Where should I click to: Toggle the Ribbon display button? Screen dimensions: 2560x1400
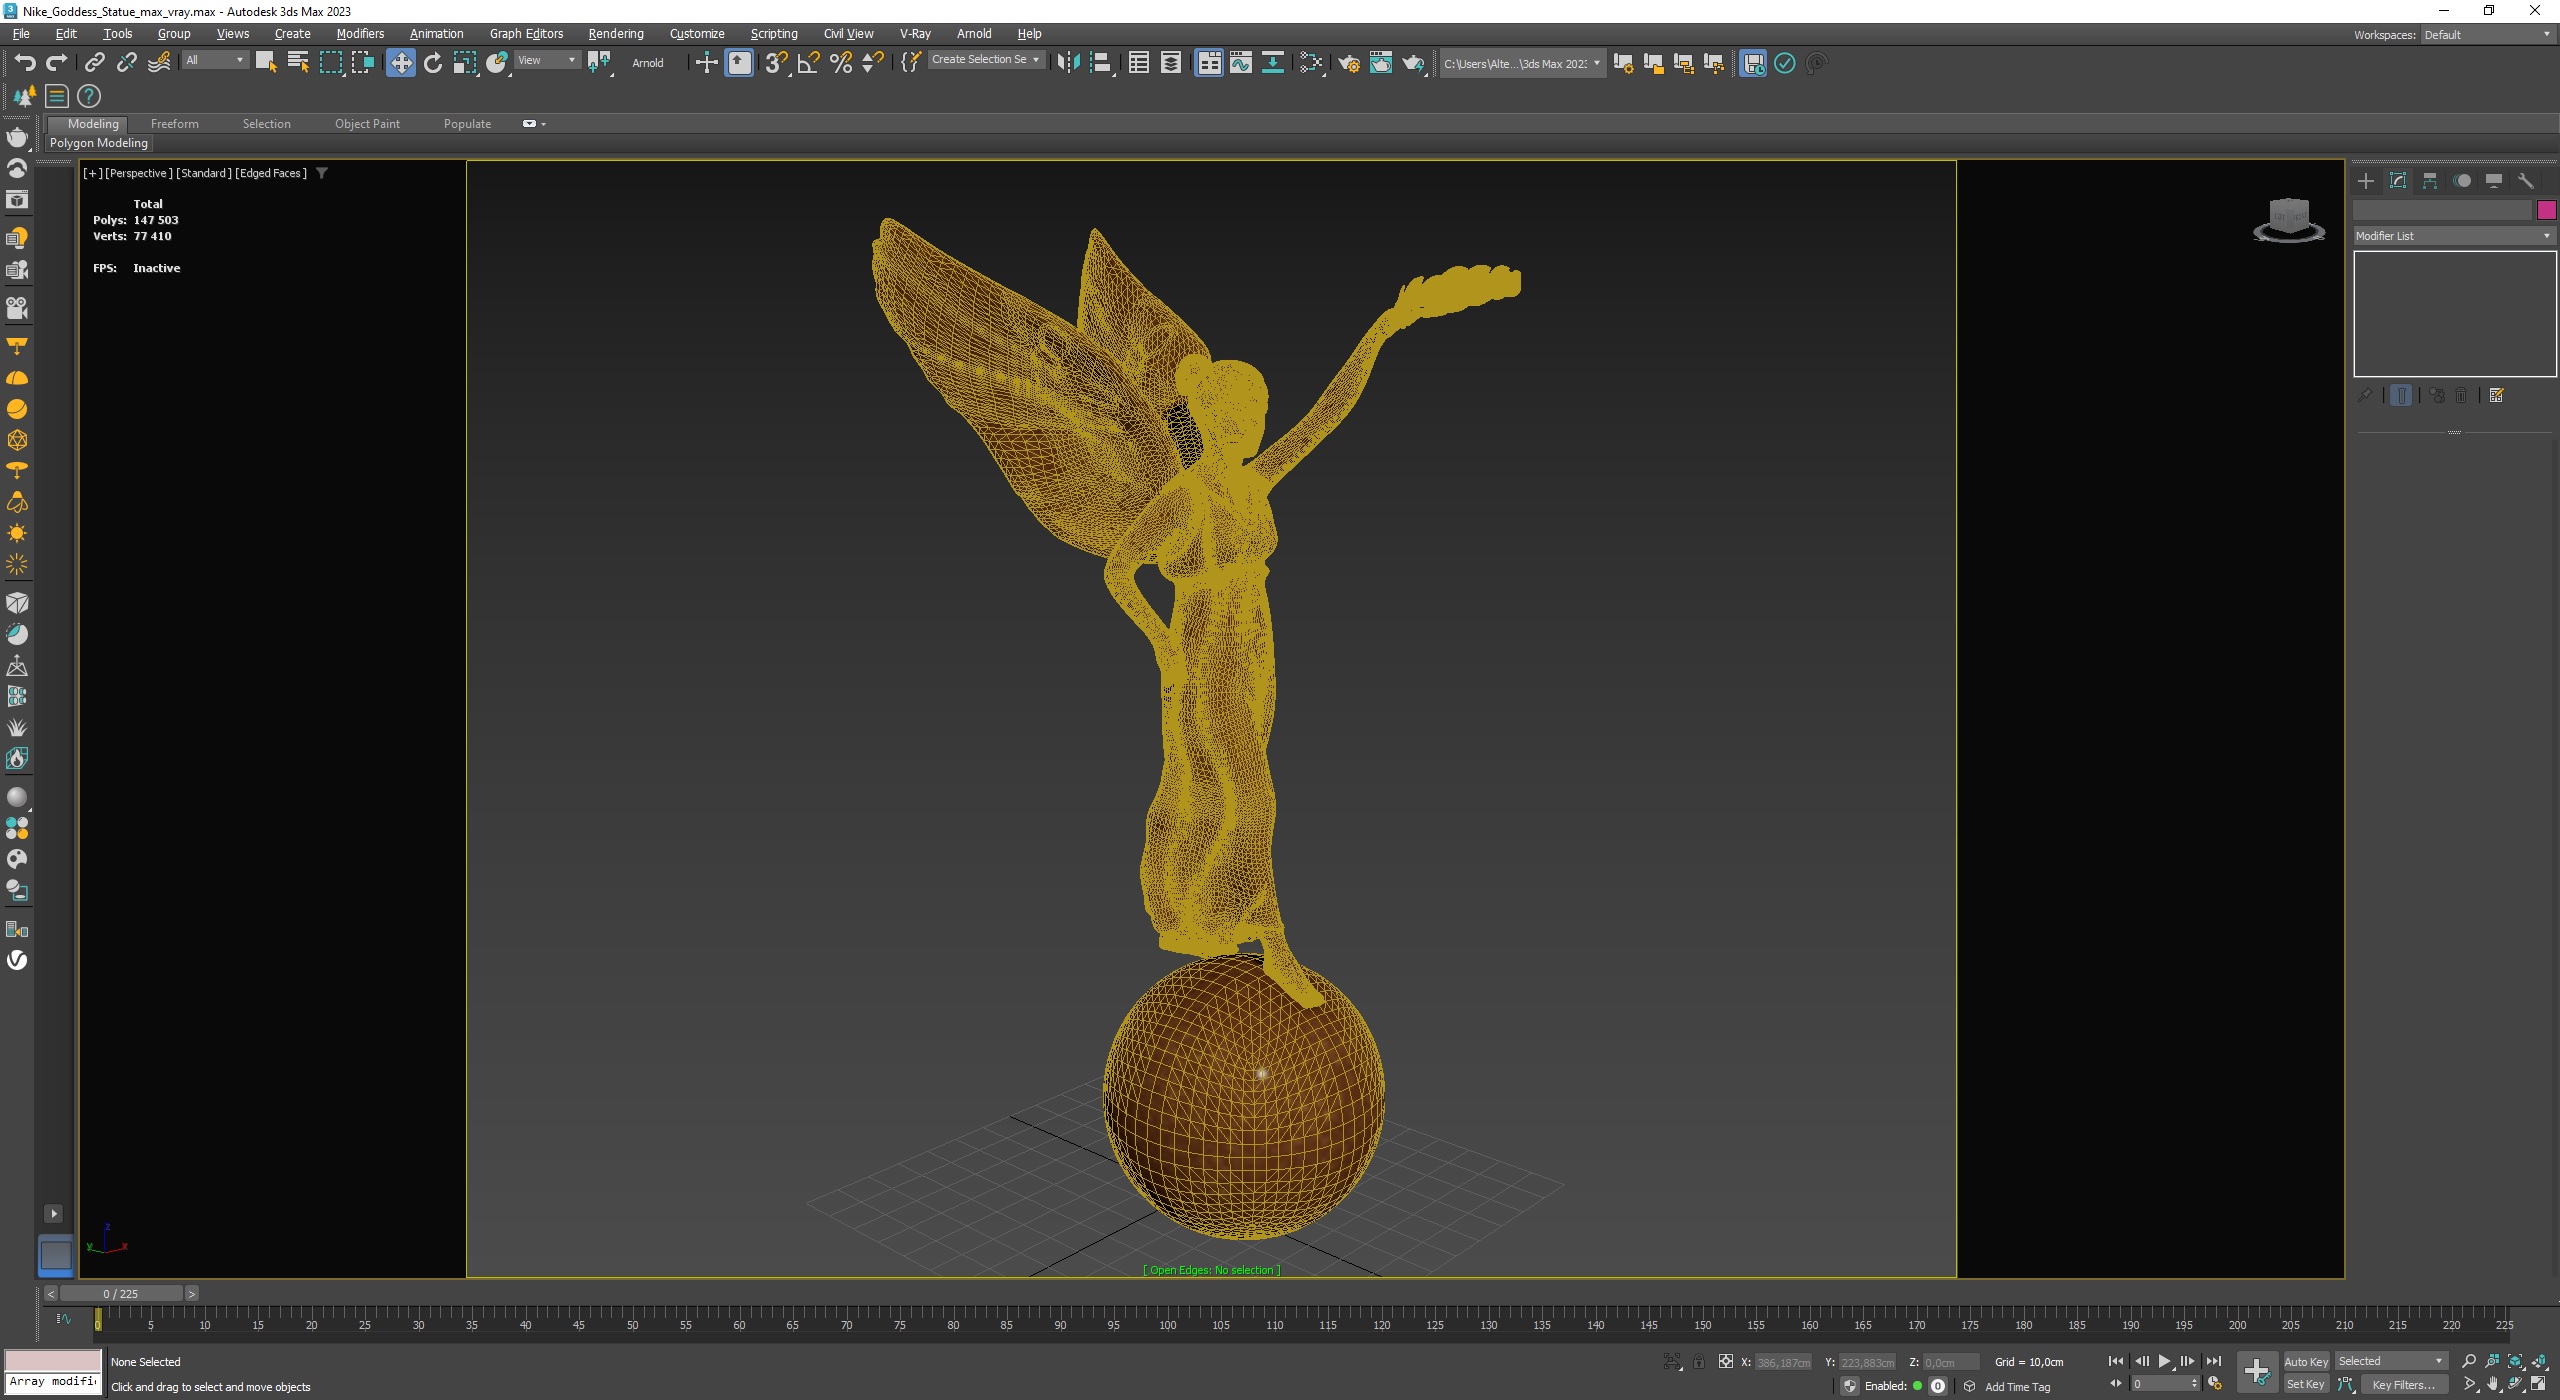pyautogui.click(x=1208, y=63)
